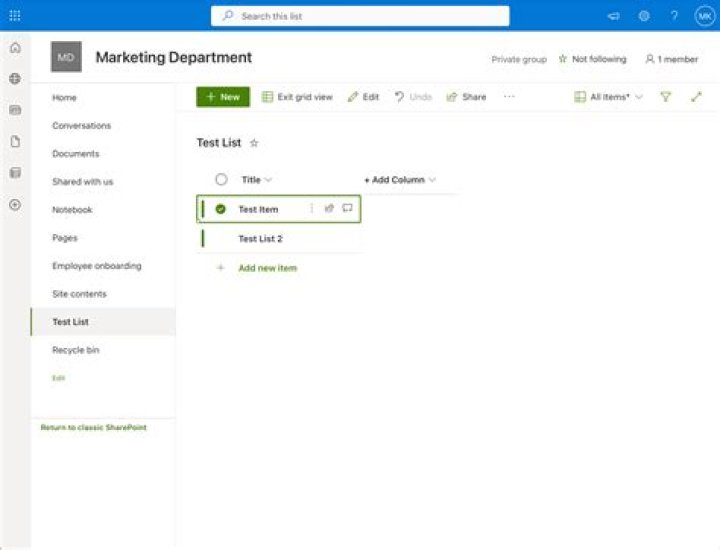Viewport: 720px width, 550px height.
Task: Click into the Search this list field
Action: (360, 16)
